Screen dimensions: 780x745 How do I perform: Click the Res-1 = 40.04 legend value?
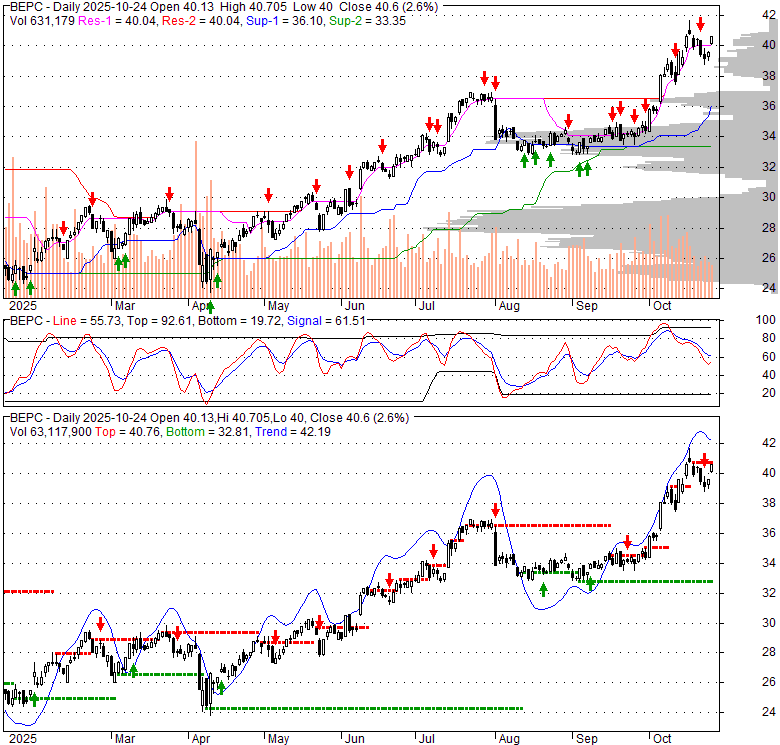117,21
